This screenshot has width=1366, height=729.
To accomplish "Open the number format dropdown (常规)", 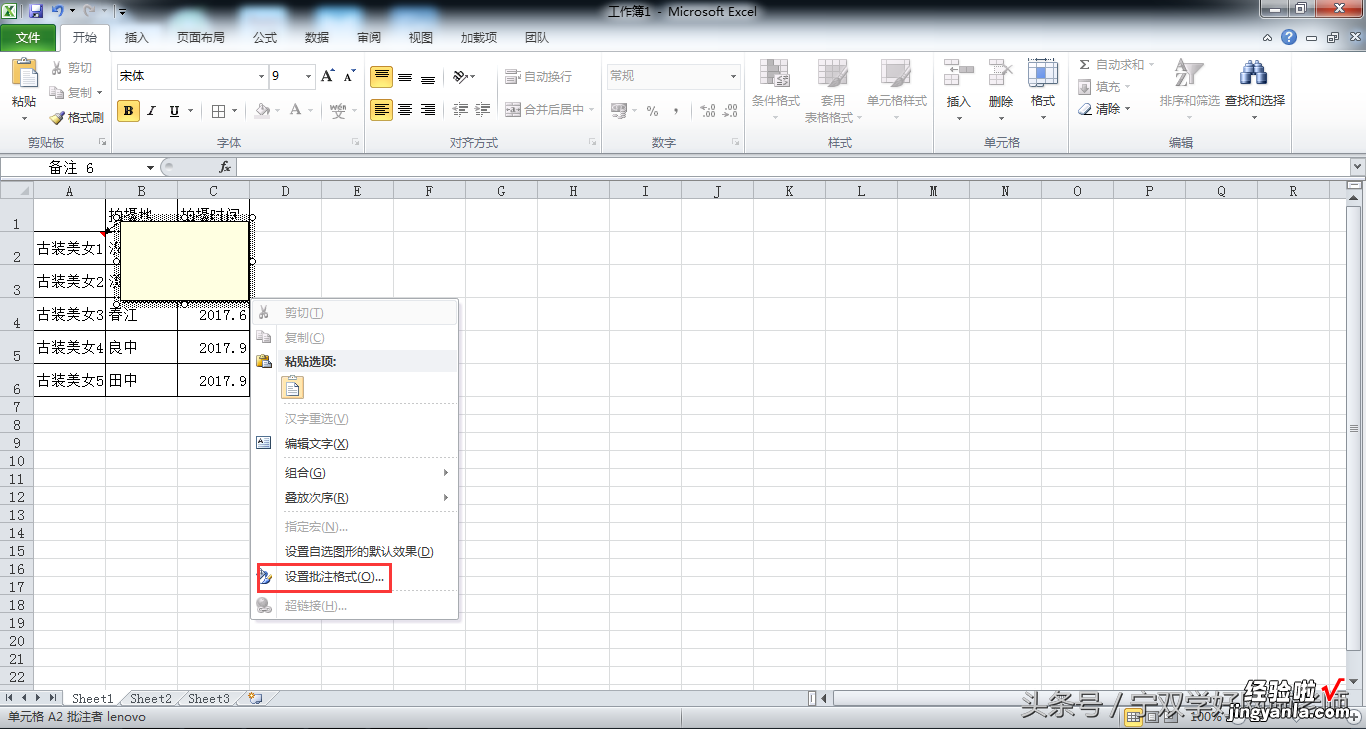I will click(733, 76).
